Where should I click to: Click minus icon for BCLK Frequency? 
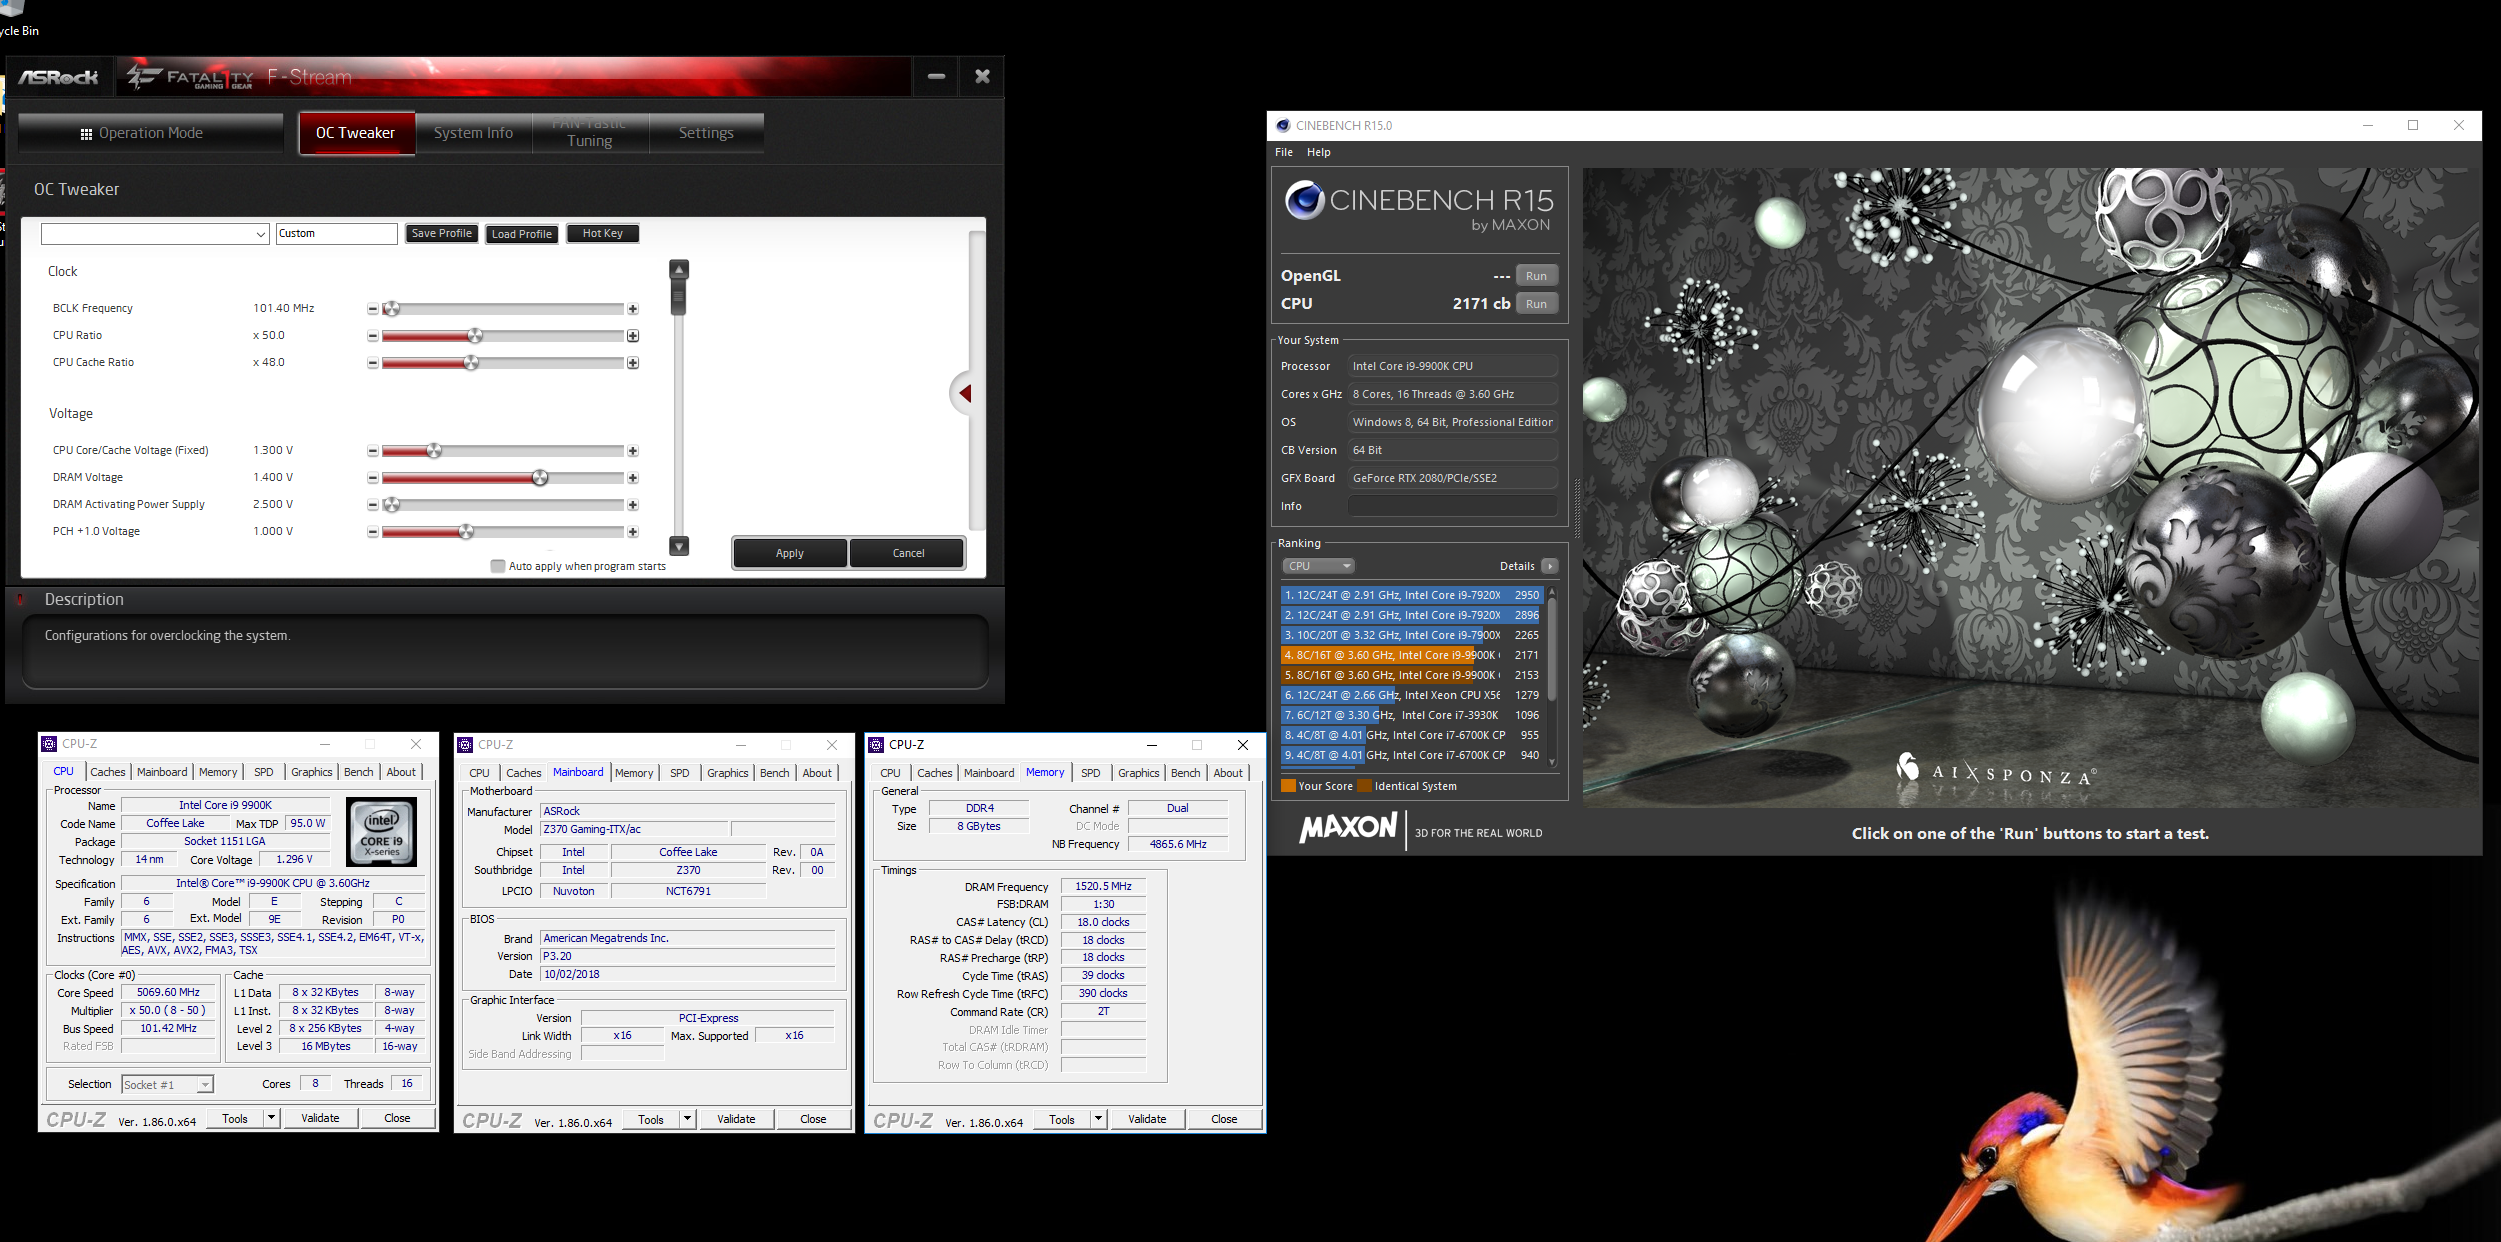[373, 309]
